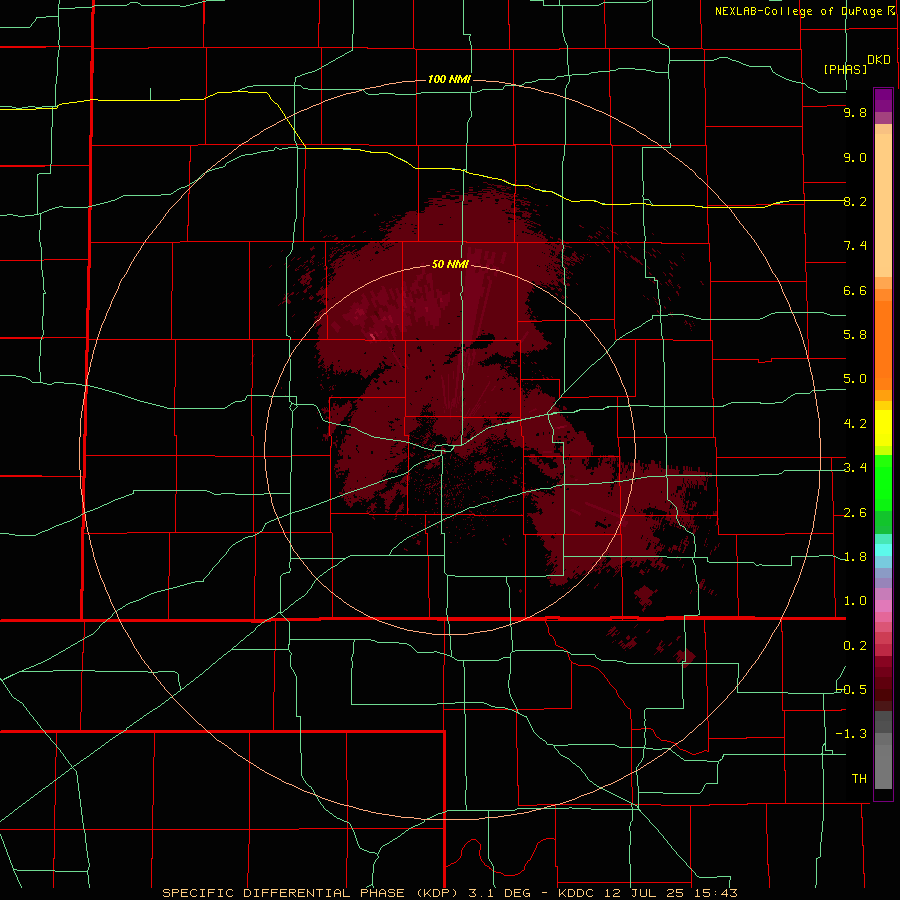The image size is (900, 900).
Task: Pick the yellow color bar segment
Action: pyautogui.click(x=883, y=428)
